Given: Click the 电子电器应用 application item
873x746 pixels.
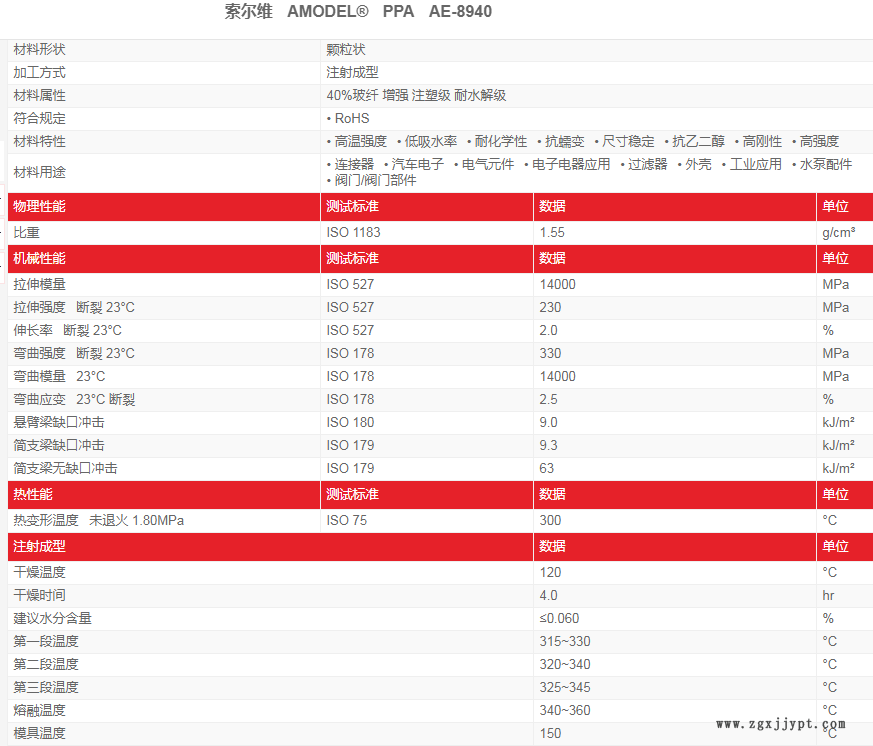Looking at the screenshot, I should 571,164.
